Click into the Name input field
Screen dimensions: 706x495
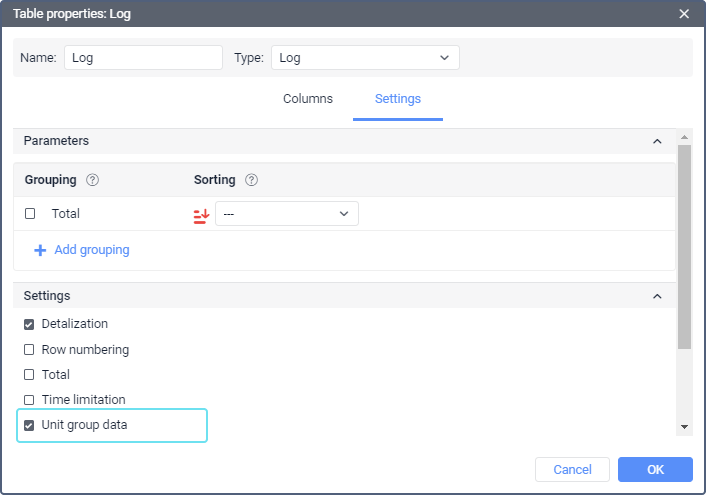(143, 58)
